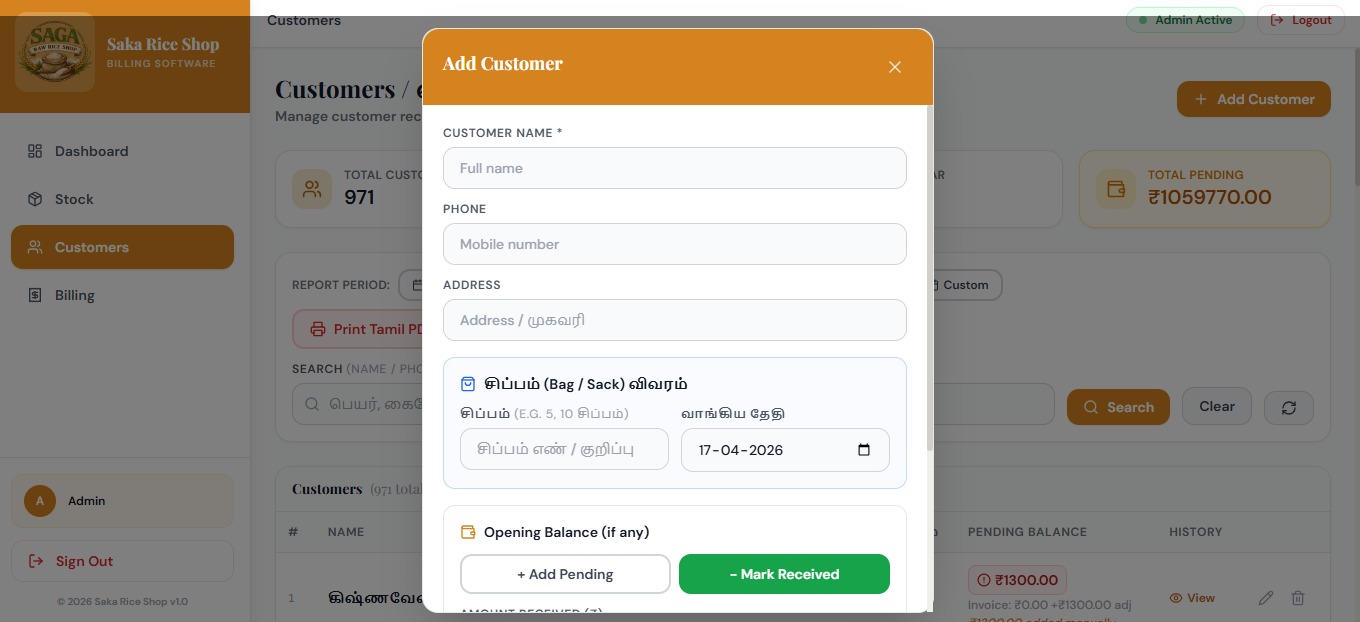The image size is (1360, 622).
Task: Click the Add Customer button
Action: pyautogui.click(x=1253, y=99)
